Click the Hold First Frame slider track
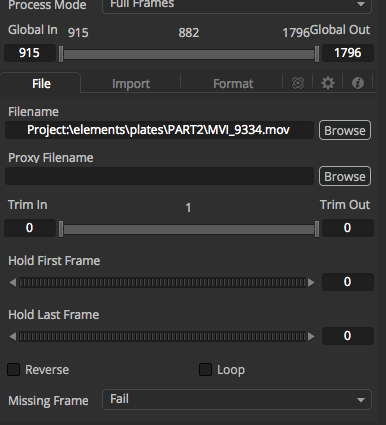Screen dimensions: 386x425 [162, 283]
